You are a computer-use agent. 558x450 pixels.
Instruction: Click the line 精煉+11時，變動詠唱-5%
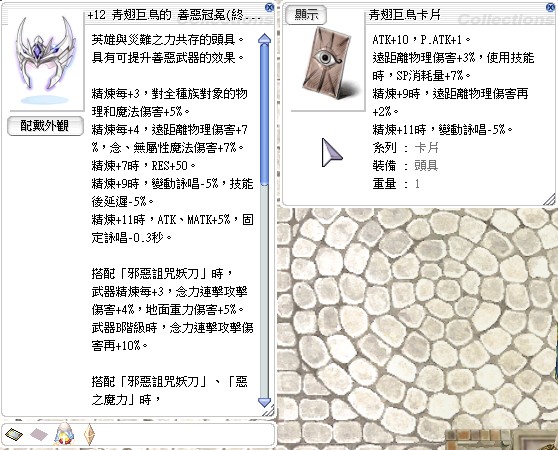(x=442, y=129)
